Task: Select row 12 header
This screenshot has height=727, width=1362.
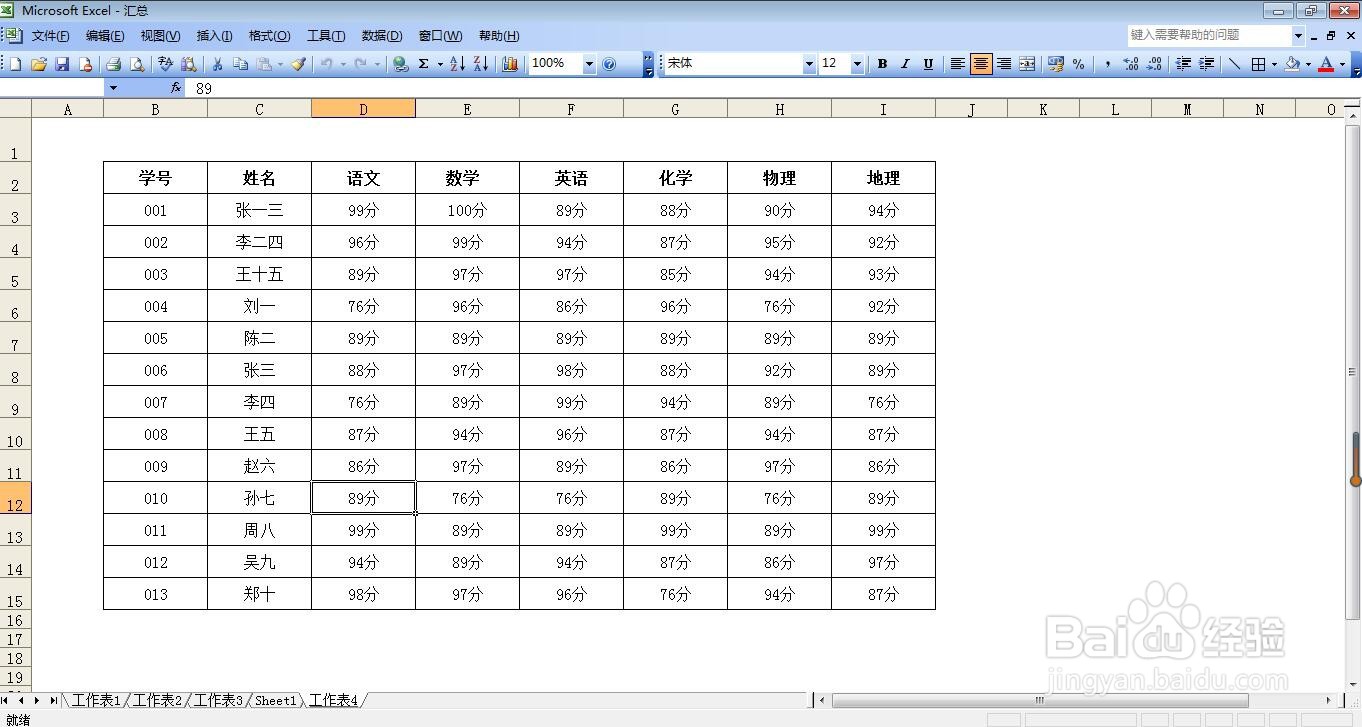Action: coord(15,498)
